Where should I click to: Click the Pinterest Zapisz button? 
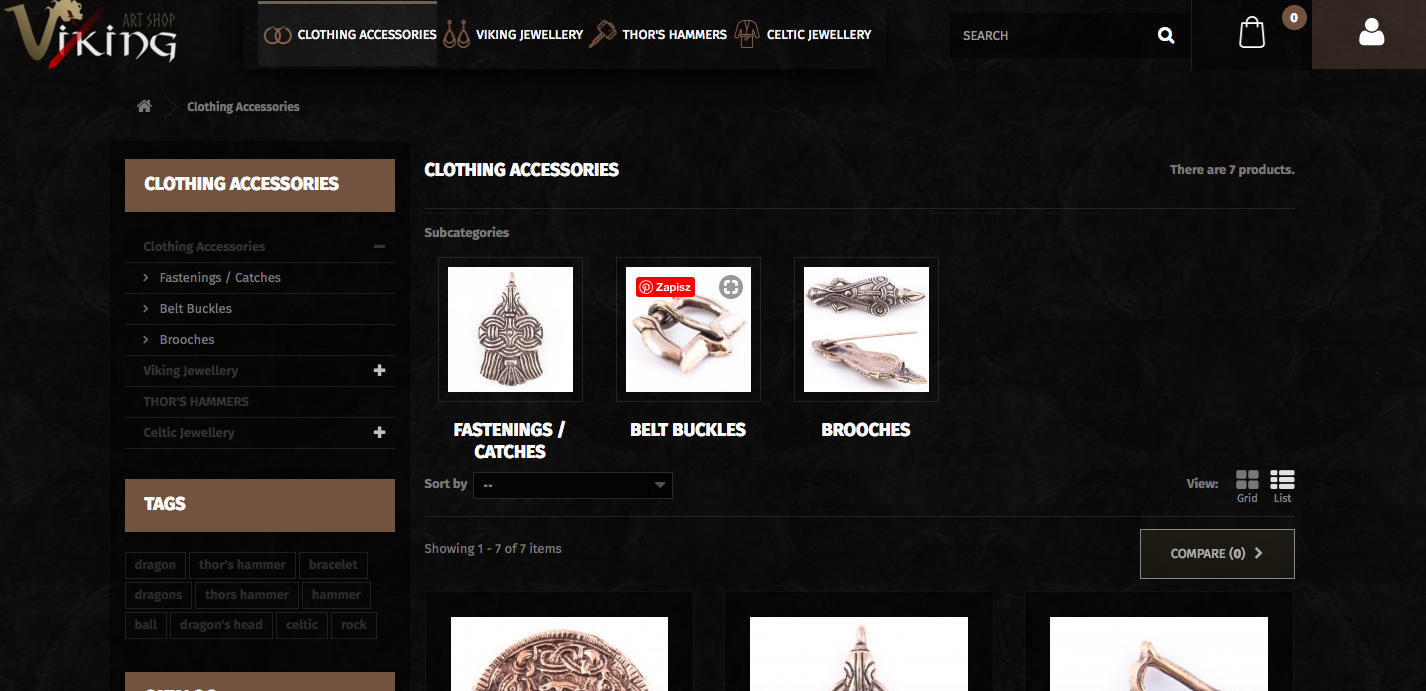click(x=665, y=287)
